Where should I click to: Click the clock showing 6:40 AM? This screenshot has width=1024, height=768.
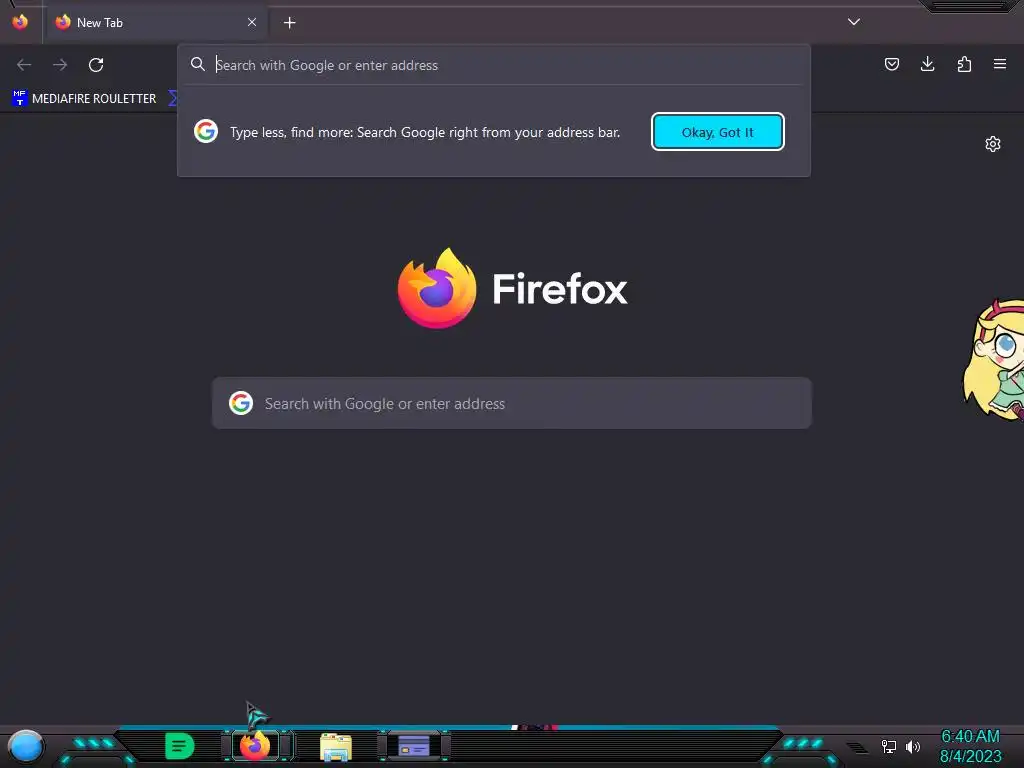(970, 737)
